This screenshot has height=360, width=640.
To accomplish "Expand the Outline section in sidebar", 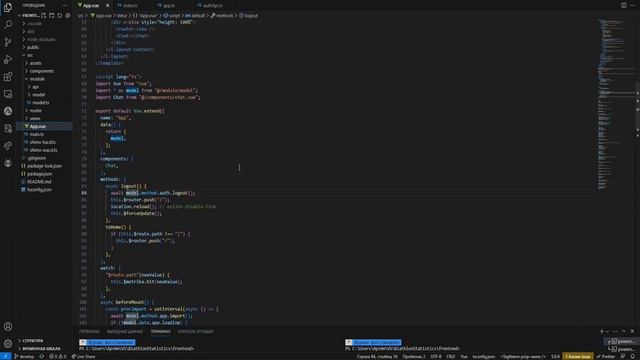I will [x=45, y=340].
